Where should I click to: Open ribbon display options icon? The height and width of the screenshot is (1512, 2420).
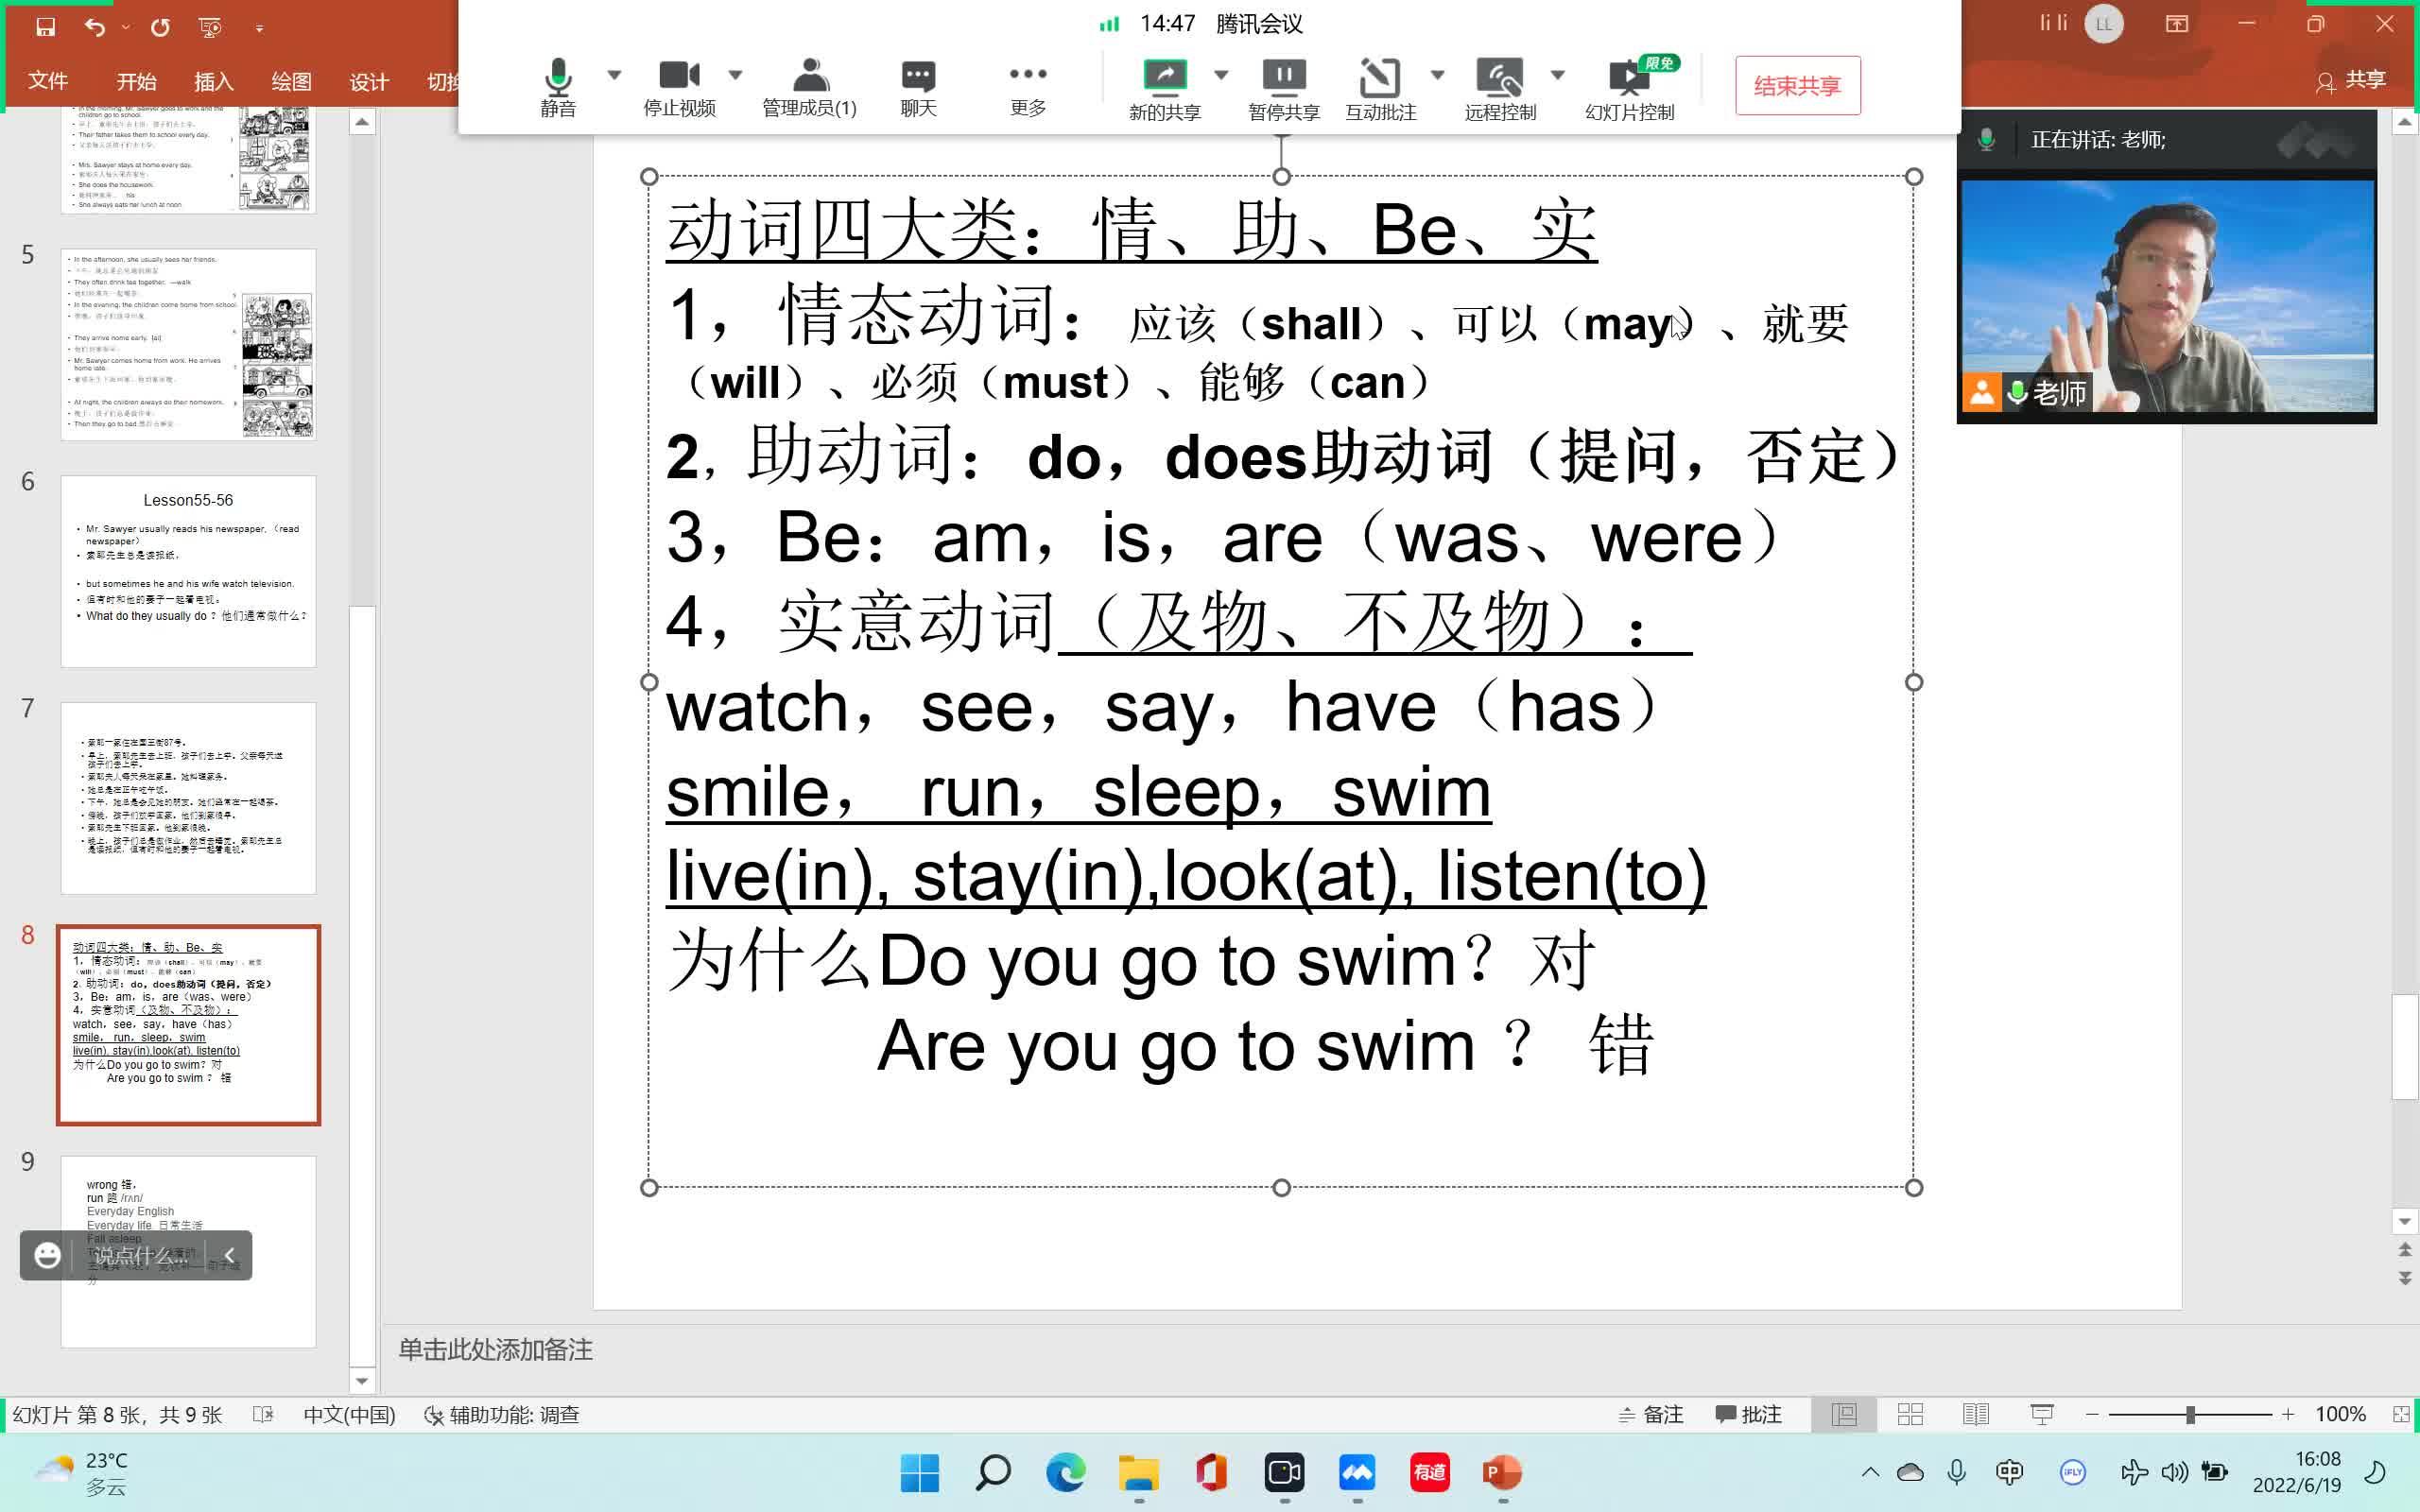point(2177,24)
